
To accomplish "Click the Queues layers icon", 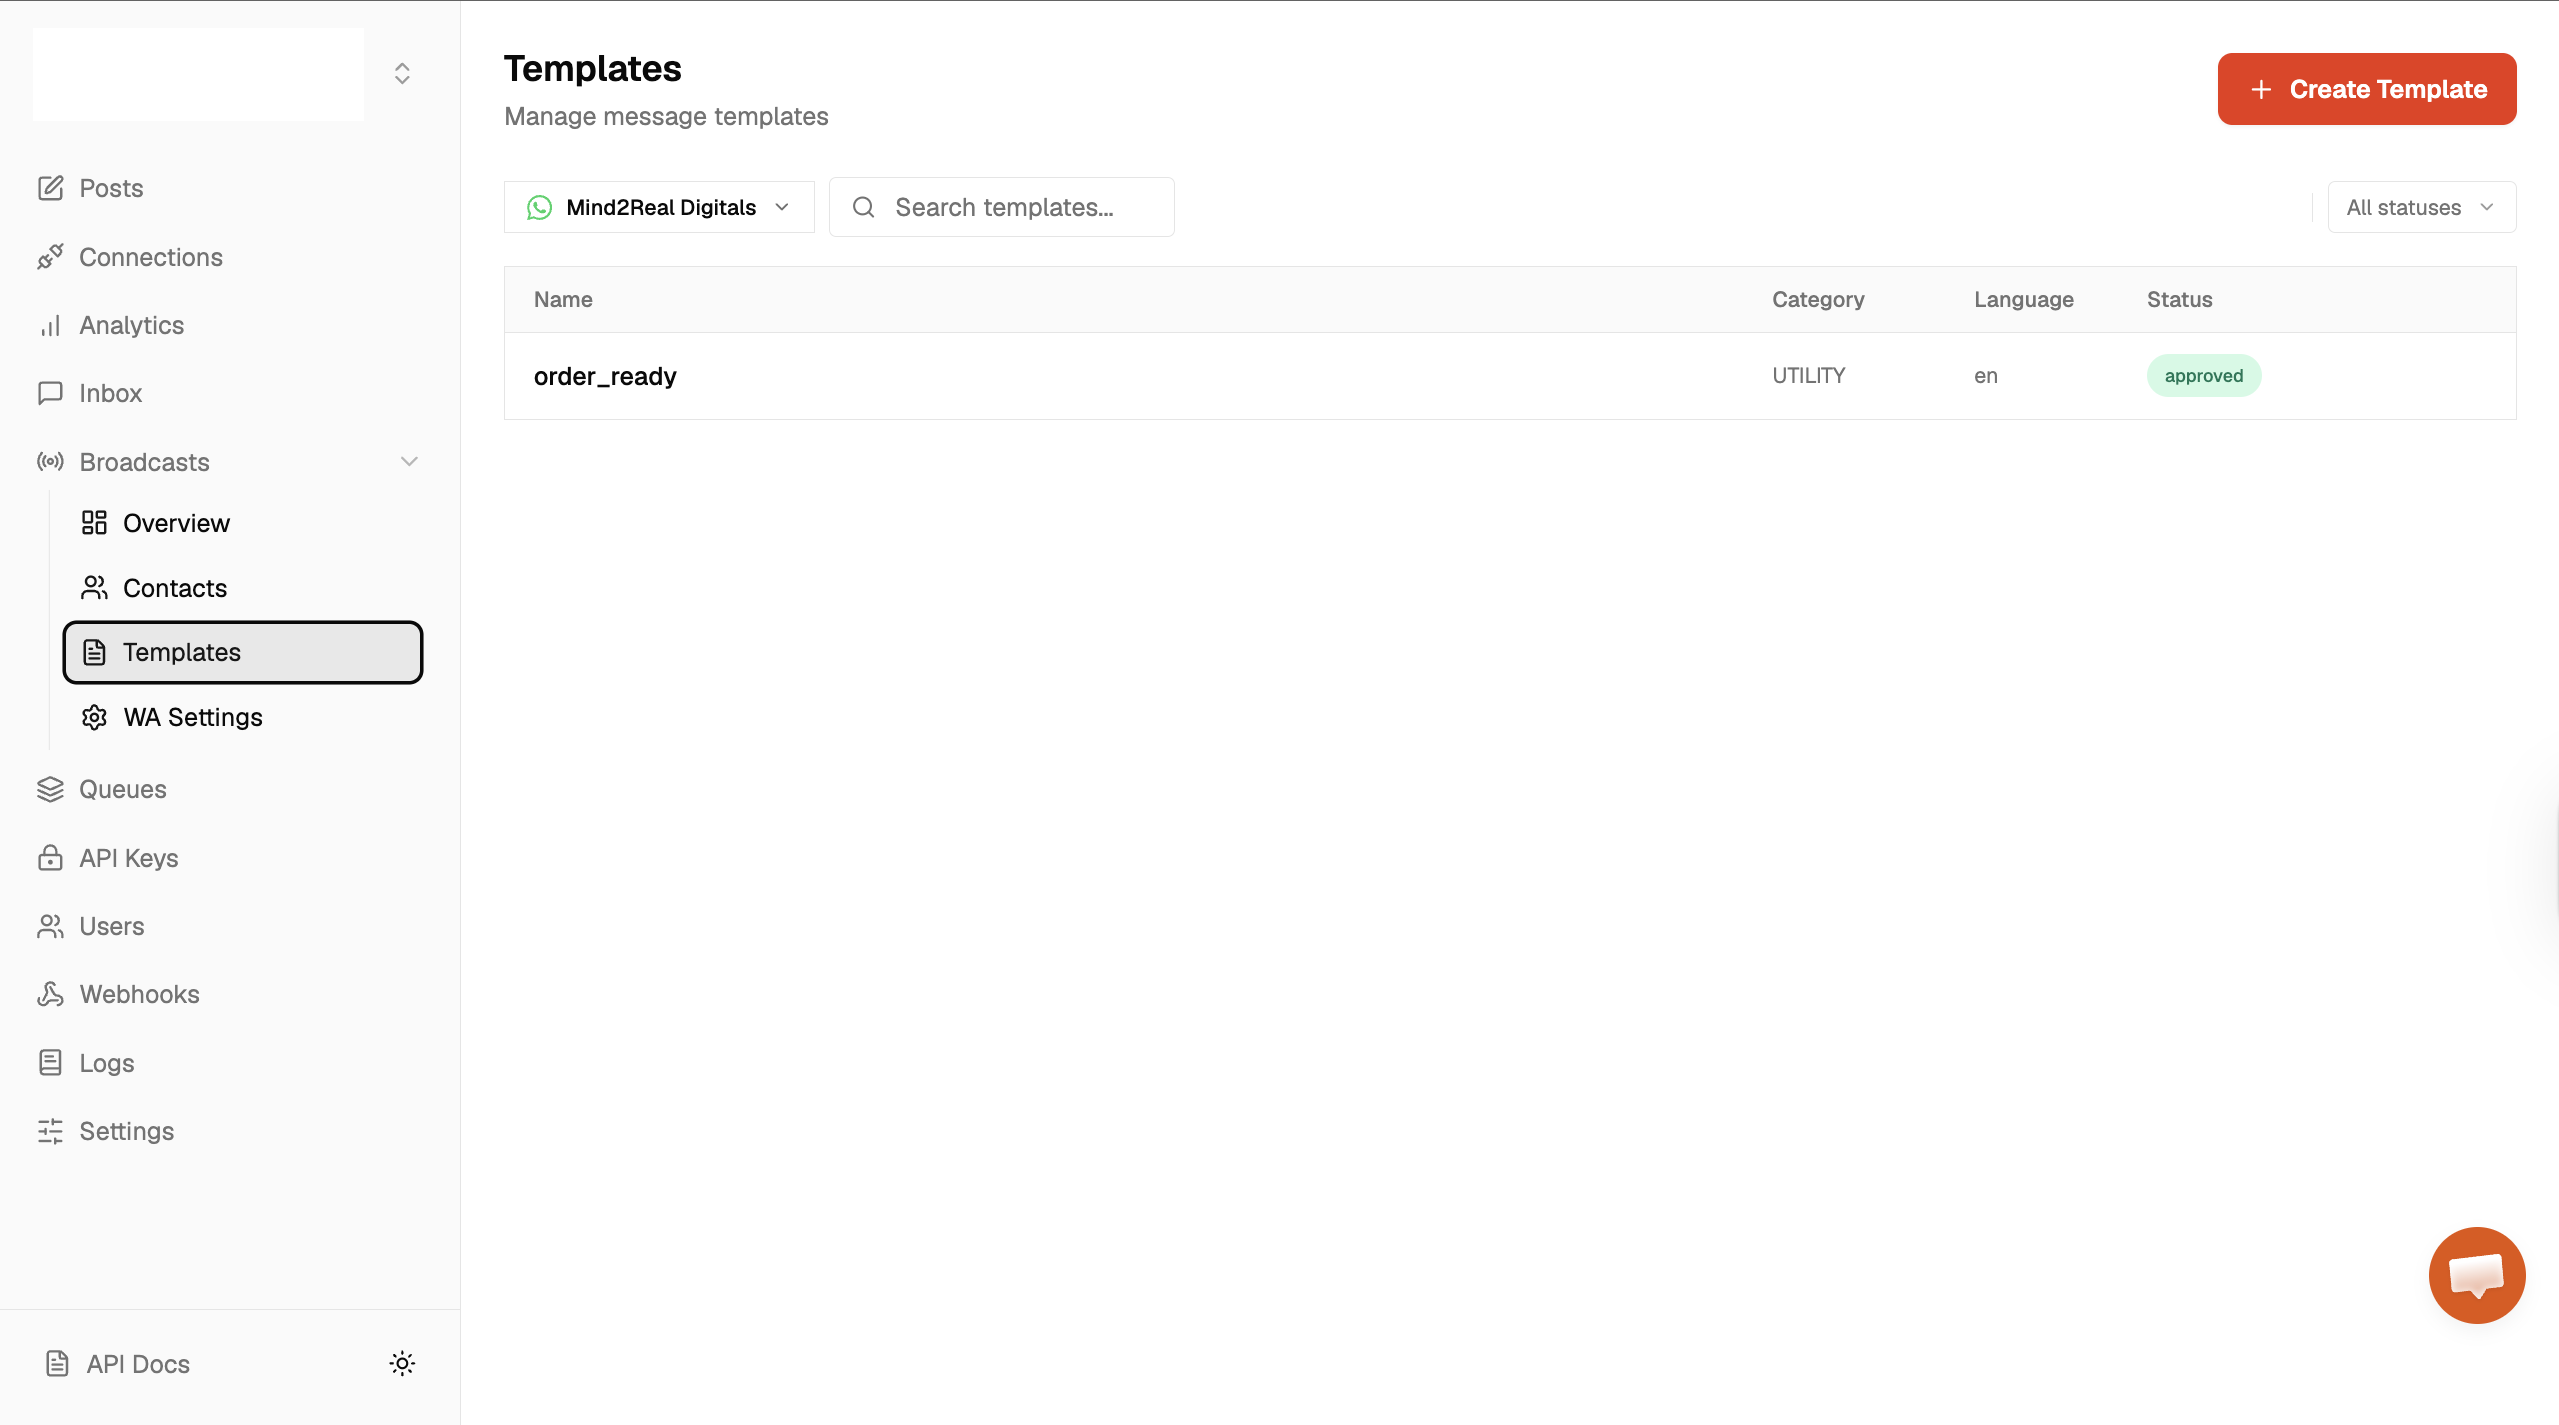I will [50, 789].
